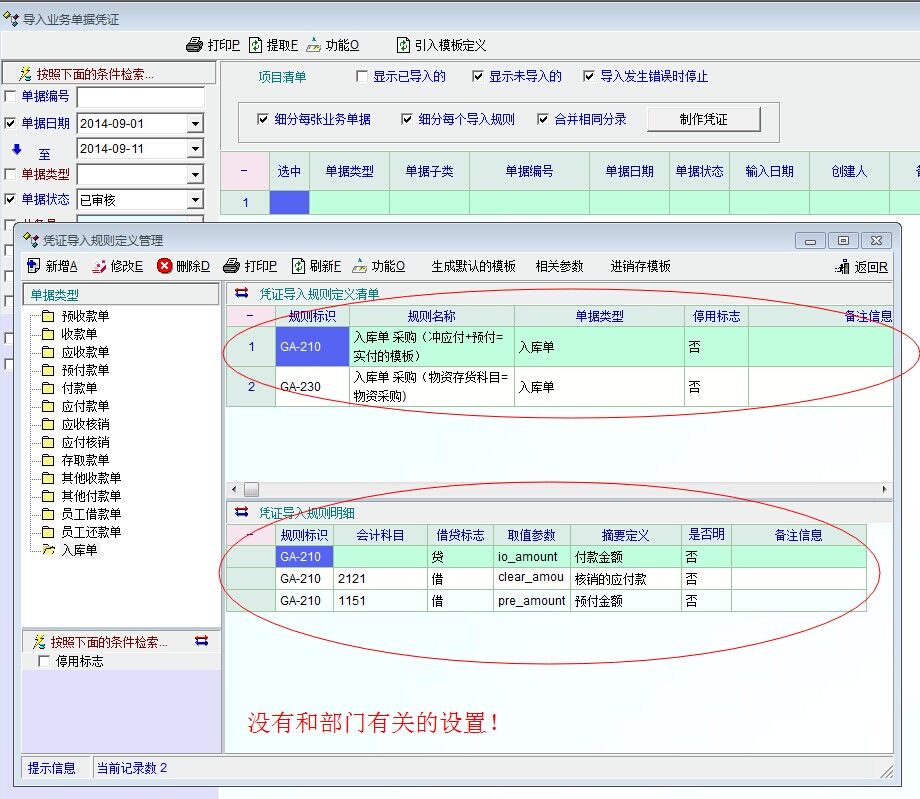Select 付款单 in the 单据类型 tree
Image resolution: width=920 pixels, height=799 pixels.
coord(78,388)
